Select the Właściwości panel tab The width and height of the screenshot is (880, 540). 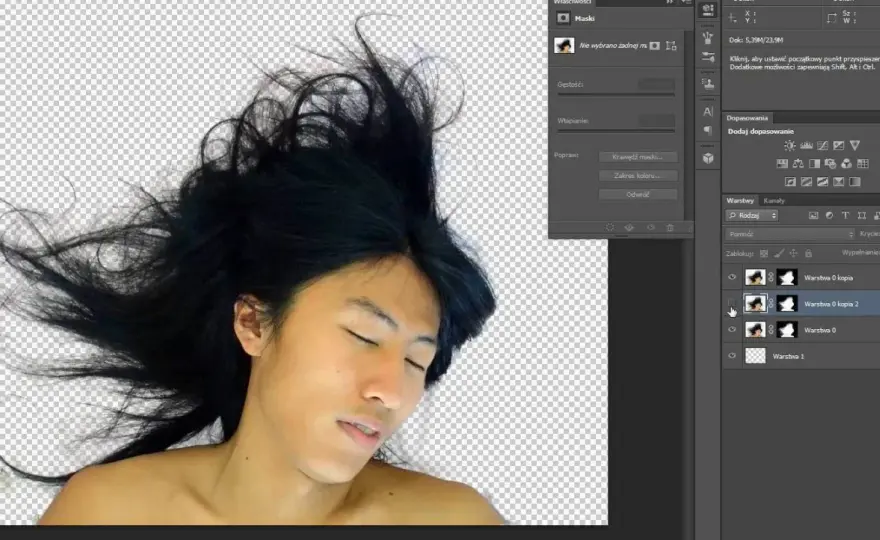tap(572, 2)
